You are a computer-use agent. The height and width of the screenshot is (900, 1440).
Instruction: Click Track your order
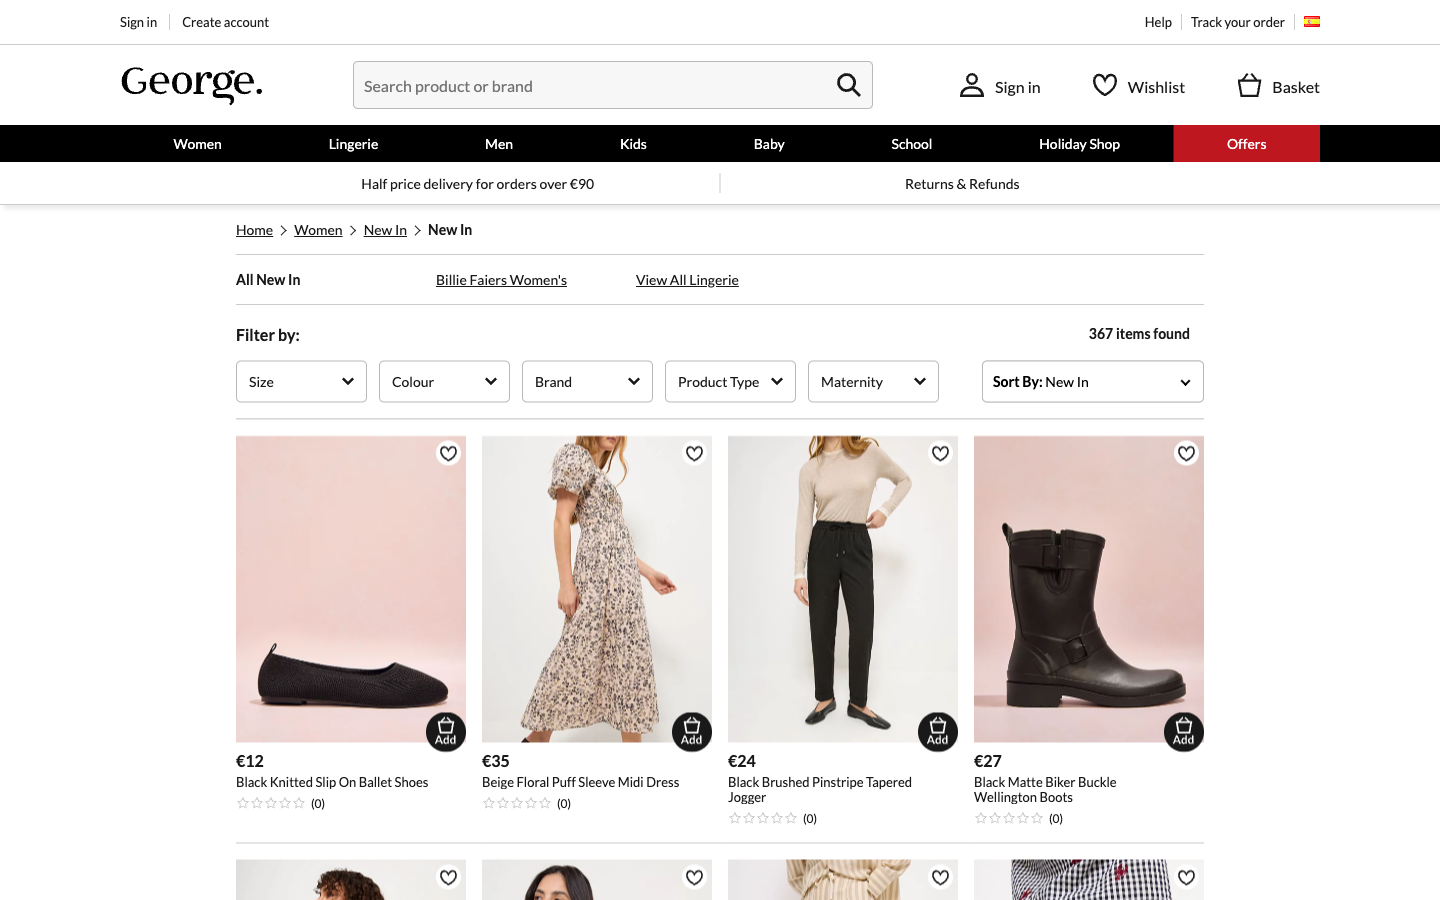(x=1237, y=21)
